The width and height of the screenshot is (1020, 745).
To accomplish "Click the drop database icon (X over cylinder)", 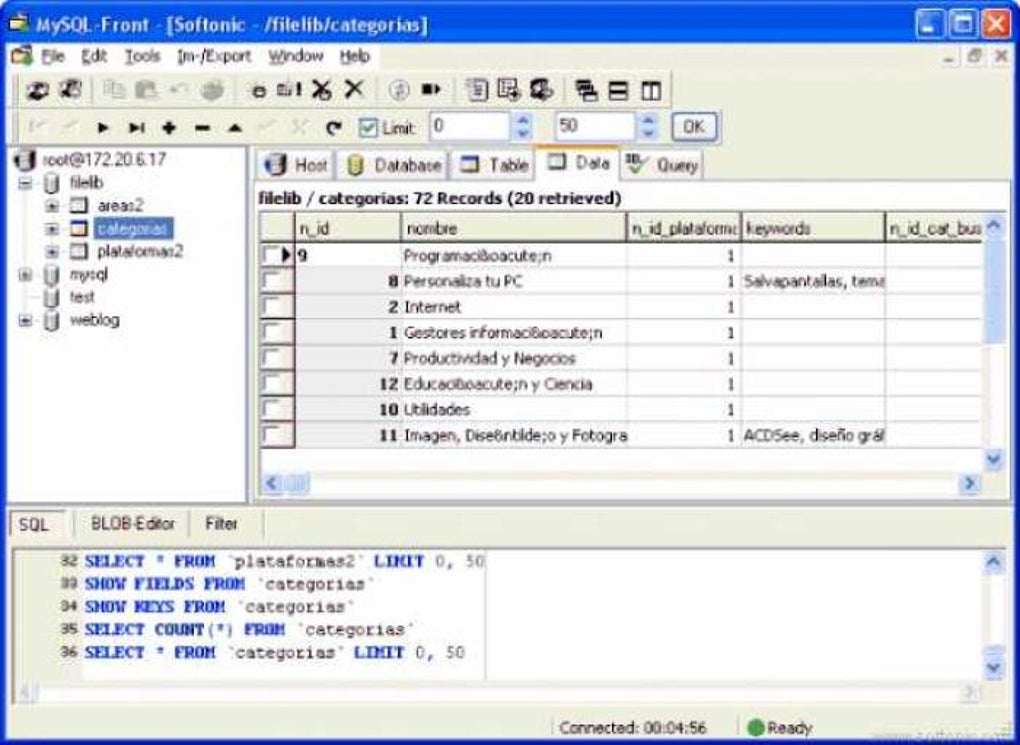I will pos(322,90).
